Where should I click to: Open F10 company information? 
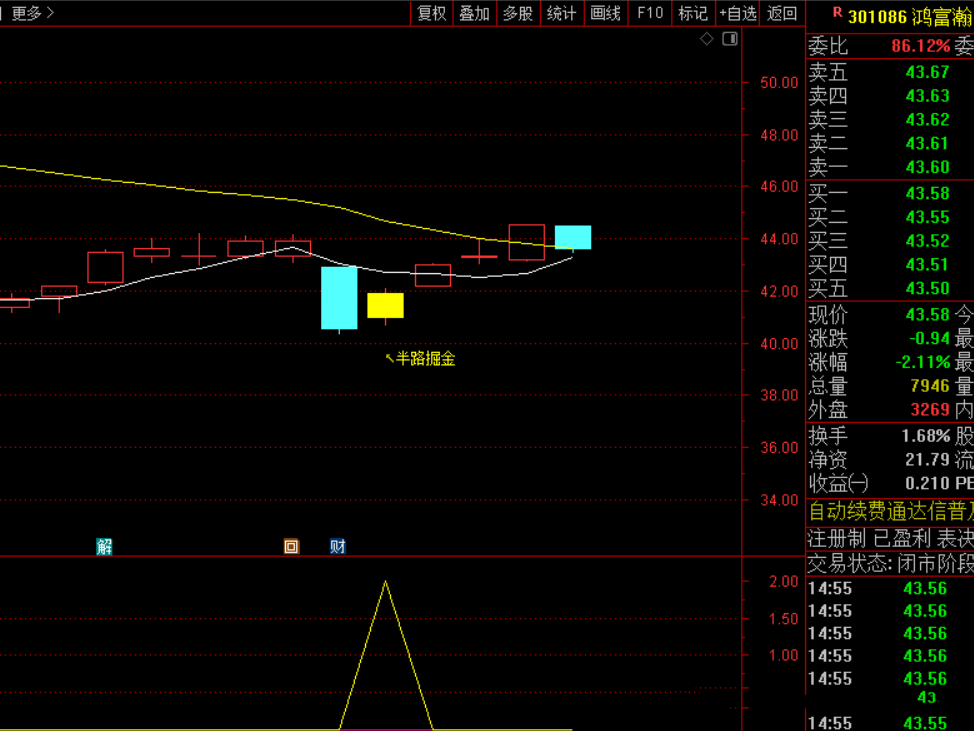tap(650, 13)
